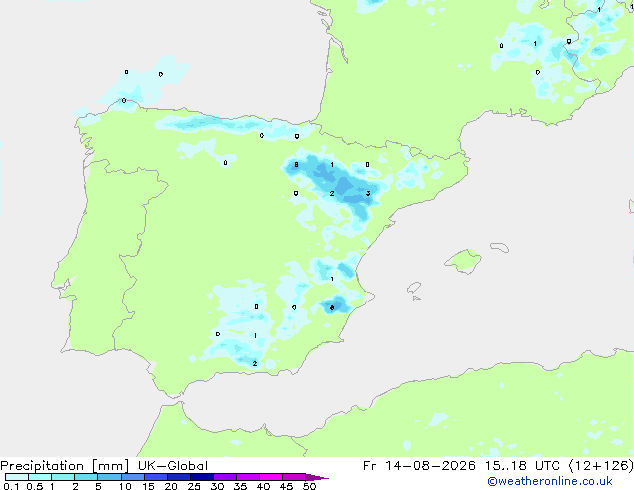Click the 'UK-Global' model label
Viewport: 634px width, 490px height.
pyautogui.click(x=173, y=466)
